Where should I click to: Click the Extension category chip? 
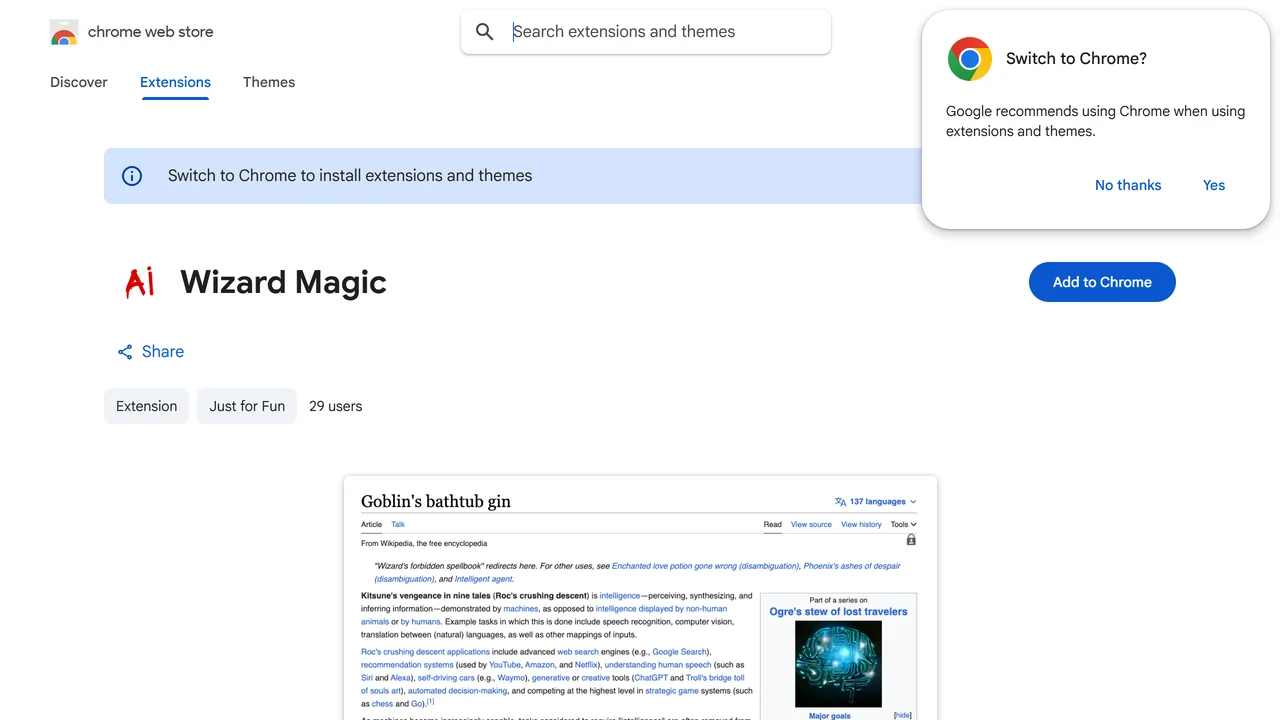click(146, 406)
